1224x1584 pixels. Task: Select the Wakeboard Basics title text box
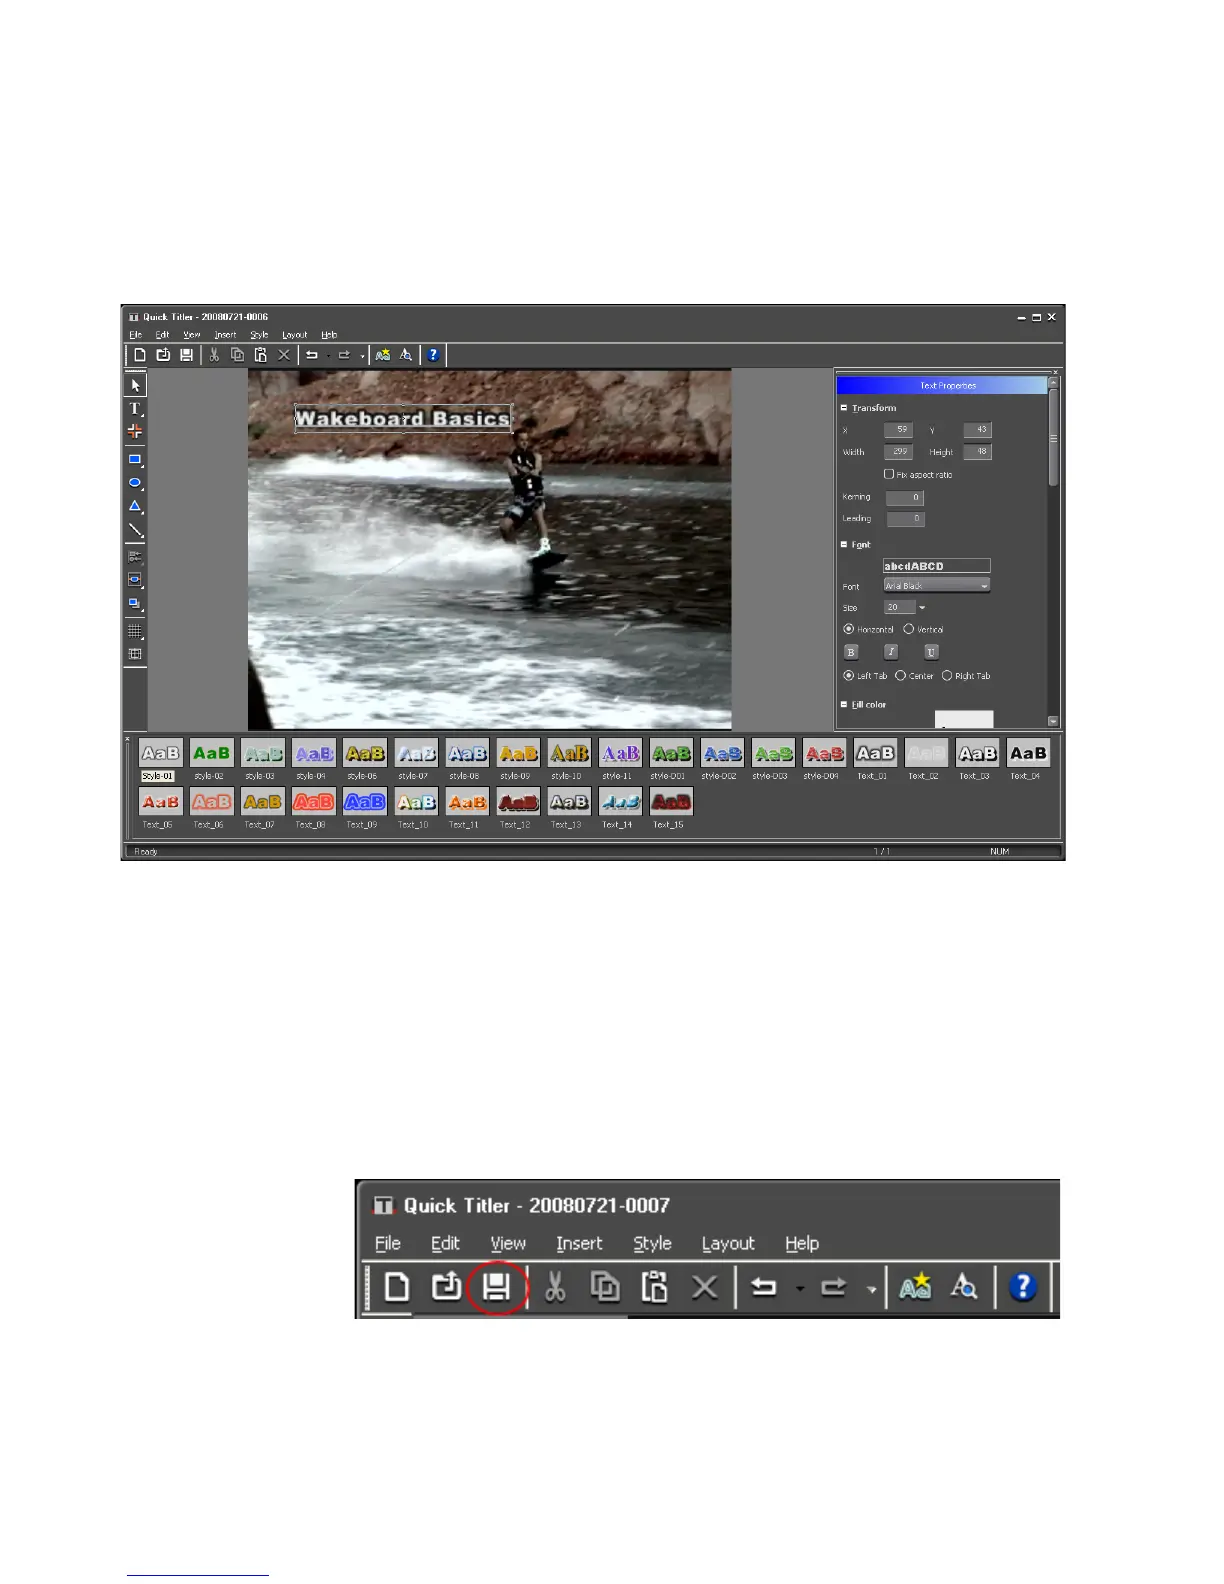[403, 418]
